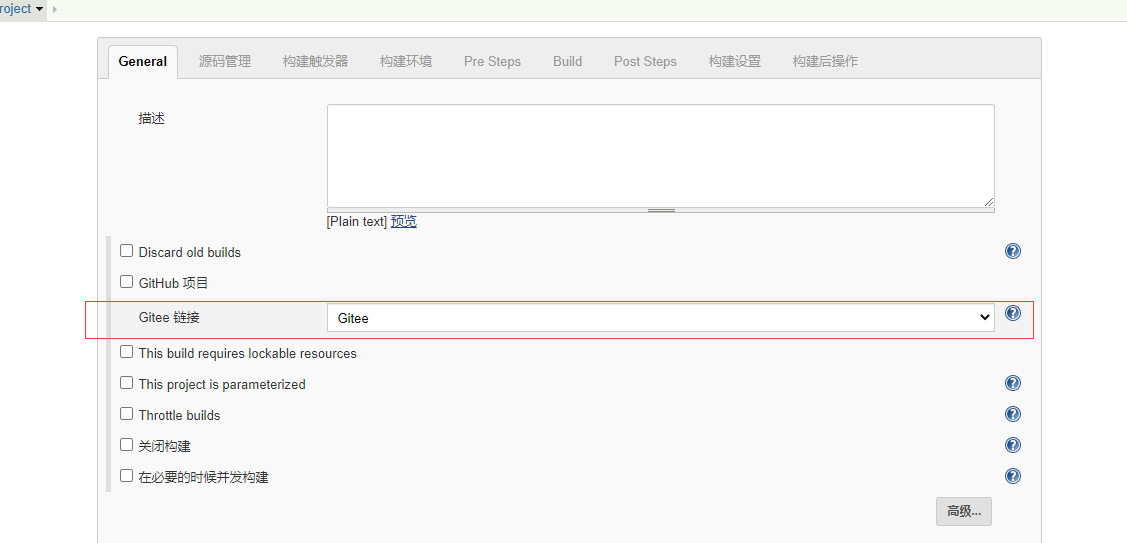
Task: Open help for Discard old builds
Action: point(1013,251)
